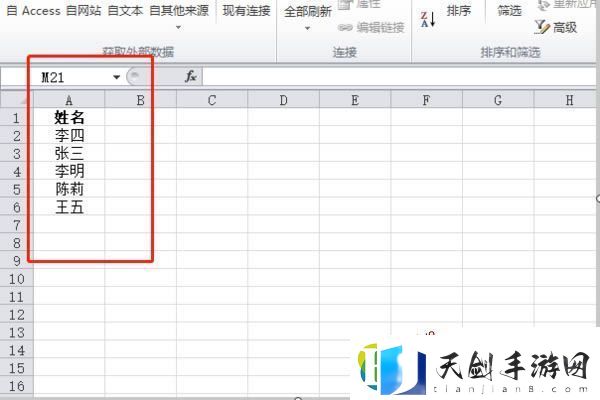Open the 排序 sort dialog
This screenshot has width=600, height=400.
pyautogui.click(x=458, y=11)
